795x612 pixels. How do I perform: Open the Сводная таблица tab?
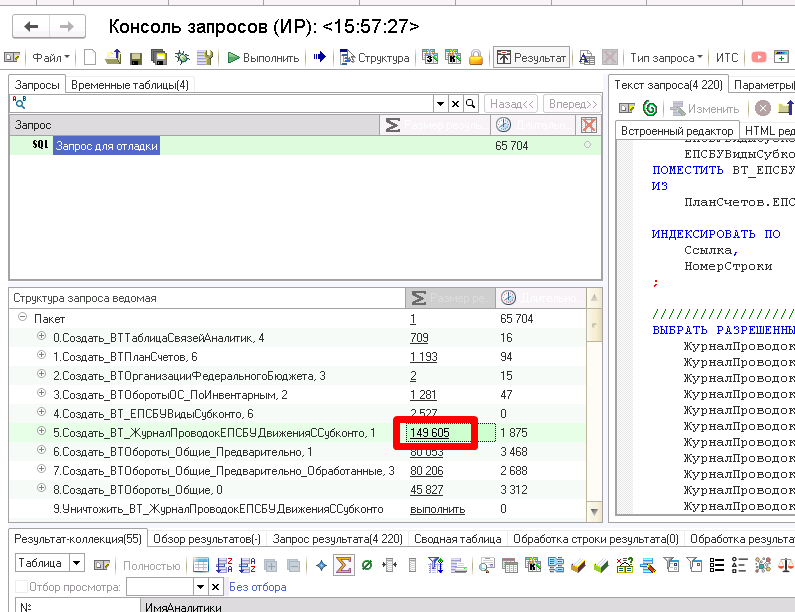tap(458, 539)
